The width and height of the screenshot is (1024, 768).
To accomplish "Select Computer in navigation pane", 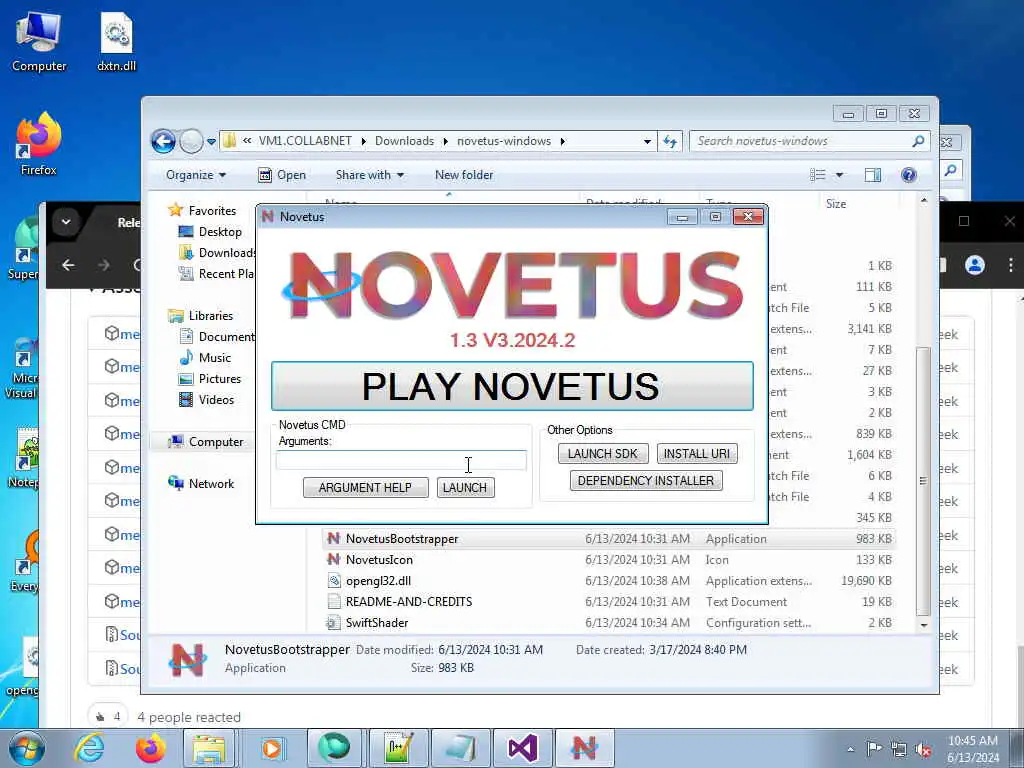I will click(216, 442).
